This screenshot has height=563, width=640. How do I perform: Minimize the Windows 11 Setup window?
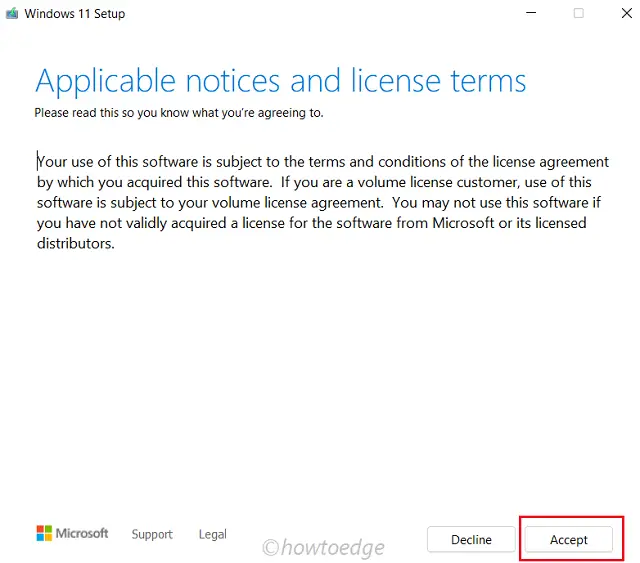coord(530,14)
